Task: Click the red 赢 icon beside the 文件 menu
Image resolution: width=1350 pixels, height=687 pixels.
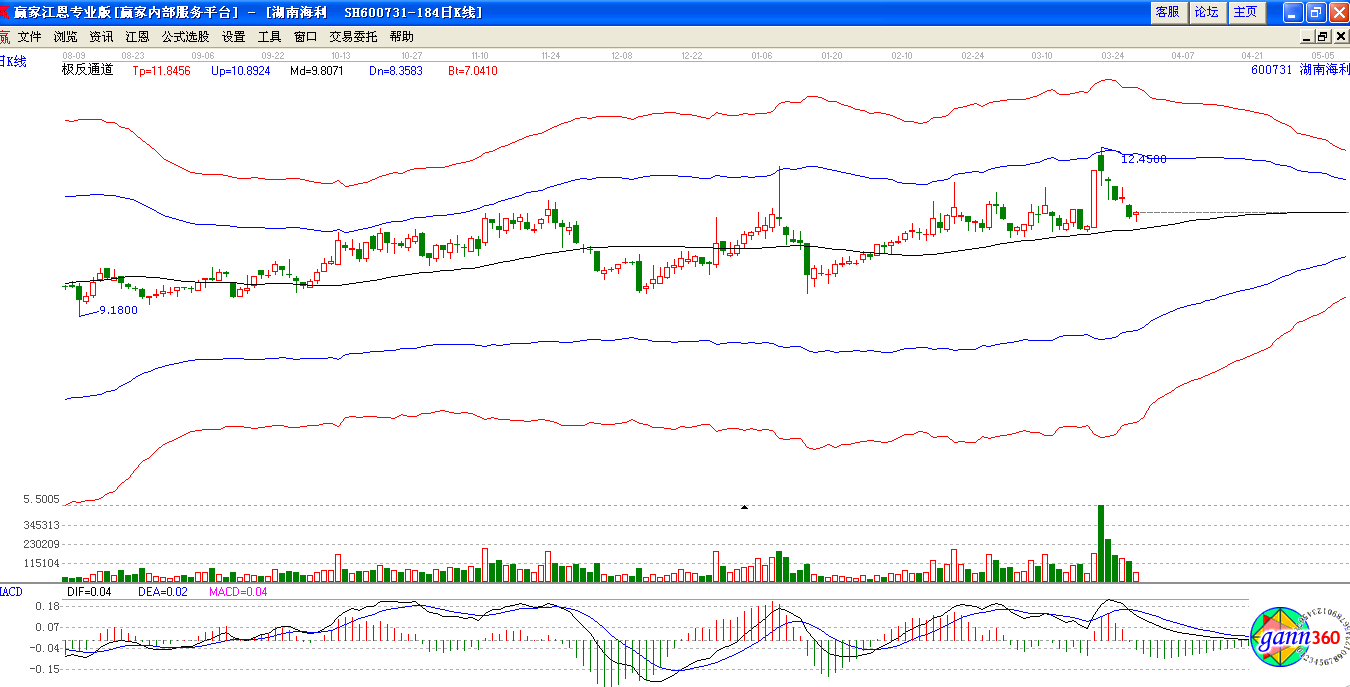Action: coord(4,36)
